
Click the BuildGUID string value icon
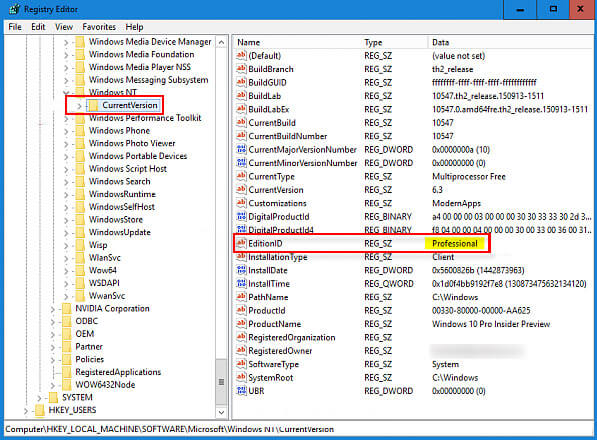coord(241,82)
